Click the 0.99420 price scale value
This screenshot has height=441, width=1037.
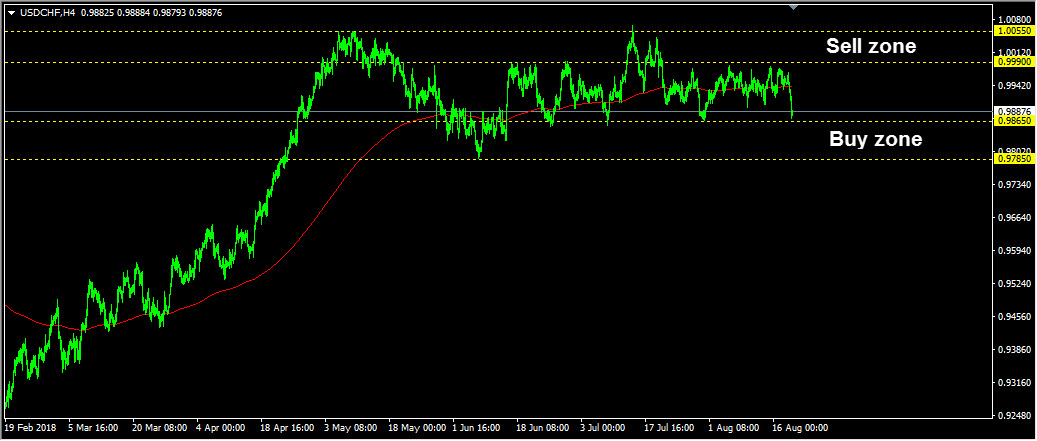[1015, 85]
